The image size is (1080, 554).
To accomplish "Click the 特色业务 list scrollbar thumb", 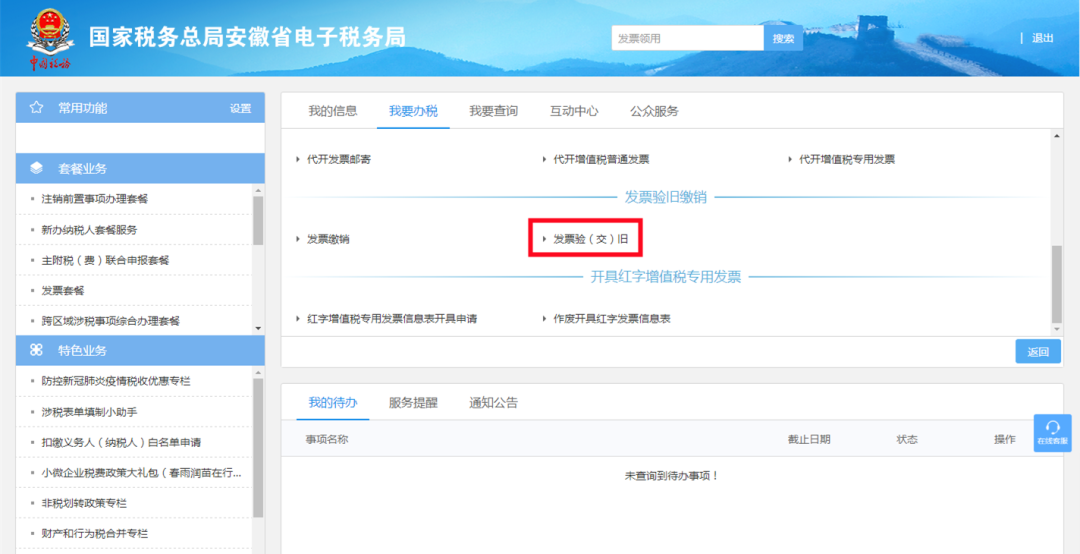I will coord(258,448).
